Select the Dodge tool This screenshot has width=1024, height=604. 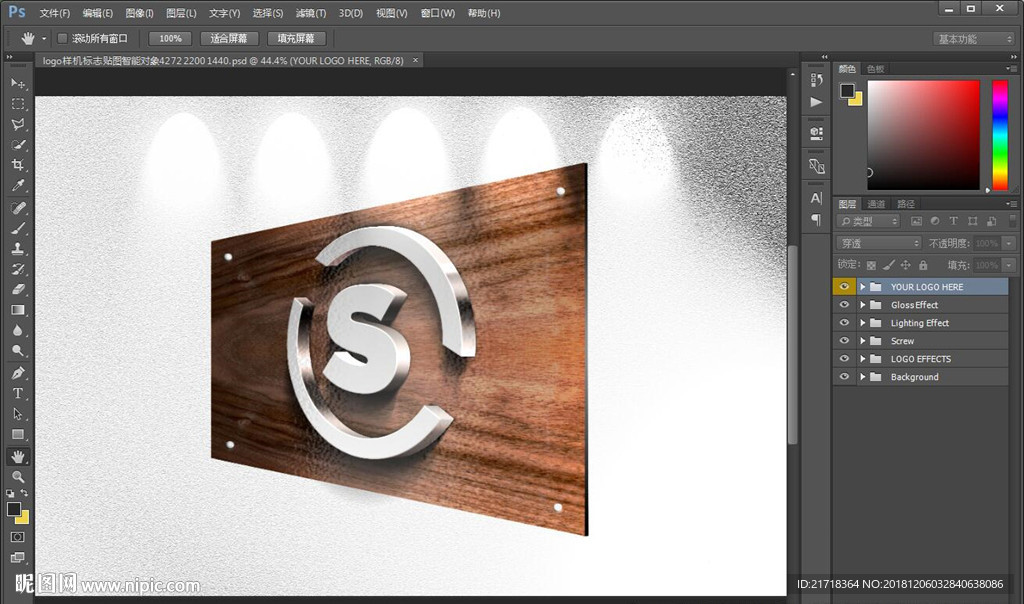pos(18,351)
